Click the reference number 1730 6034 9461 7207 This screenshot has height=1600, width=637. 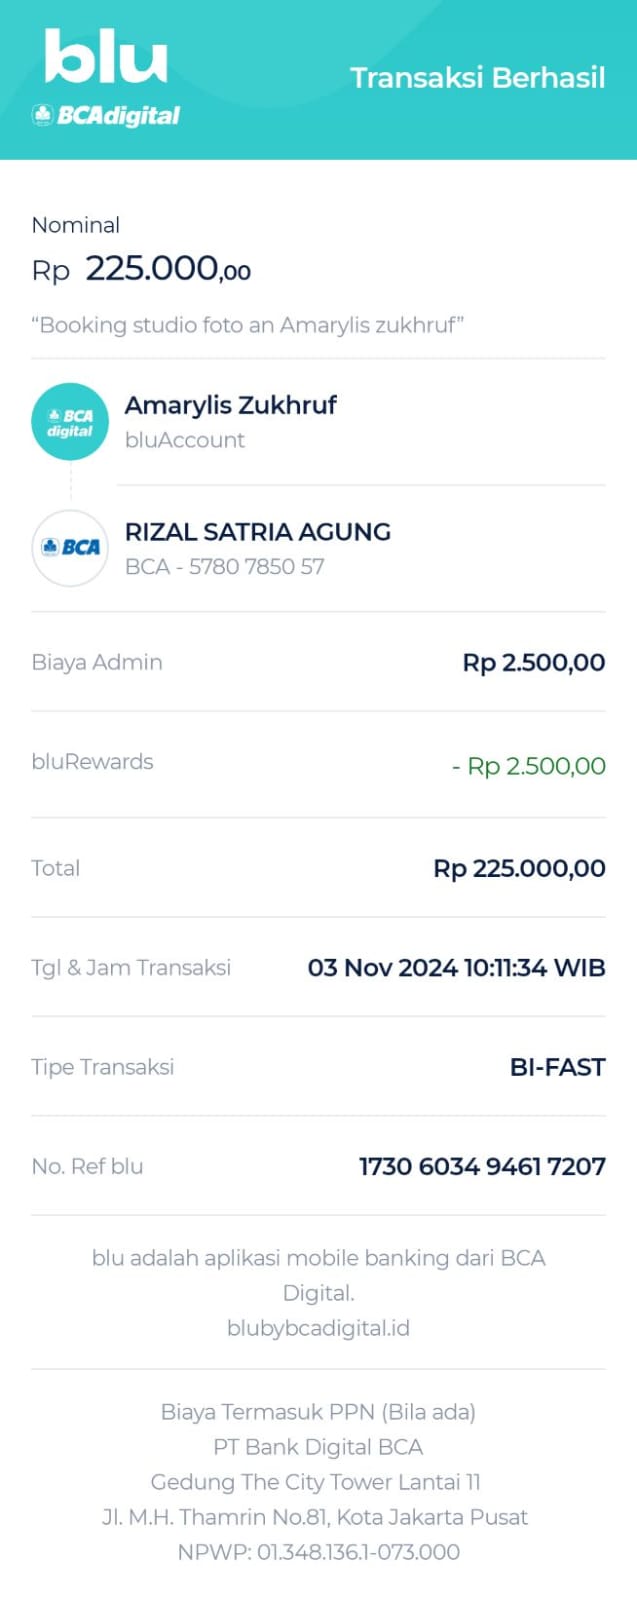482,1166
